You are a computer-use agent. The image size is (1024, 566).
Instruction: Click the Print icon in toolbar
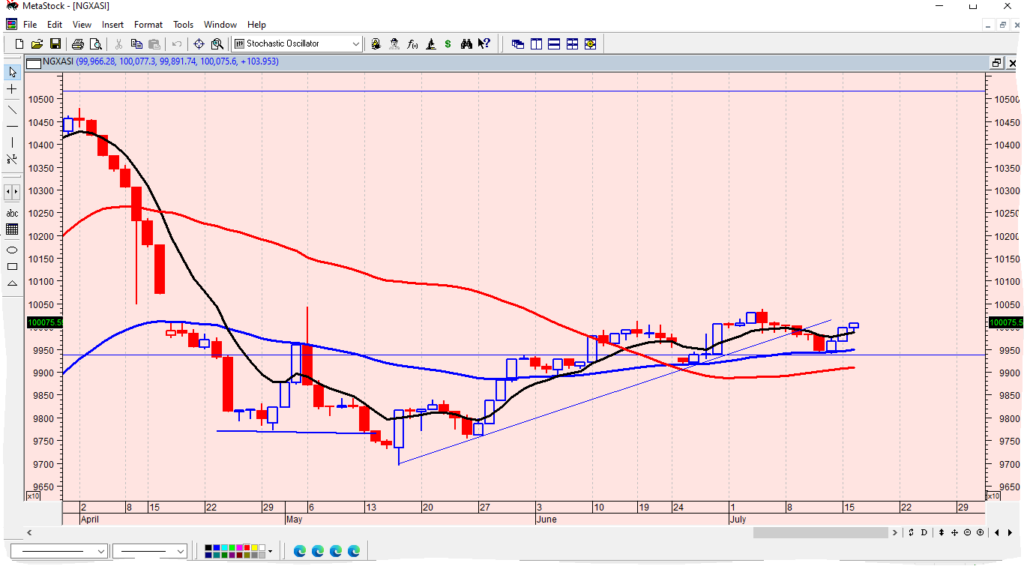tap(78, 44)
